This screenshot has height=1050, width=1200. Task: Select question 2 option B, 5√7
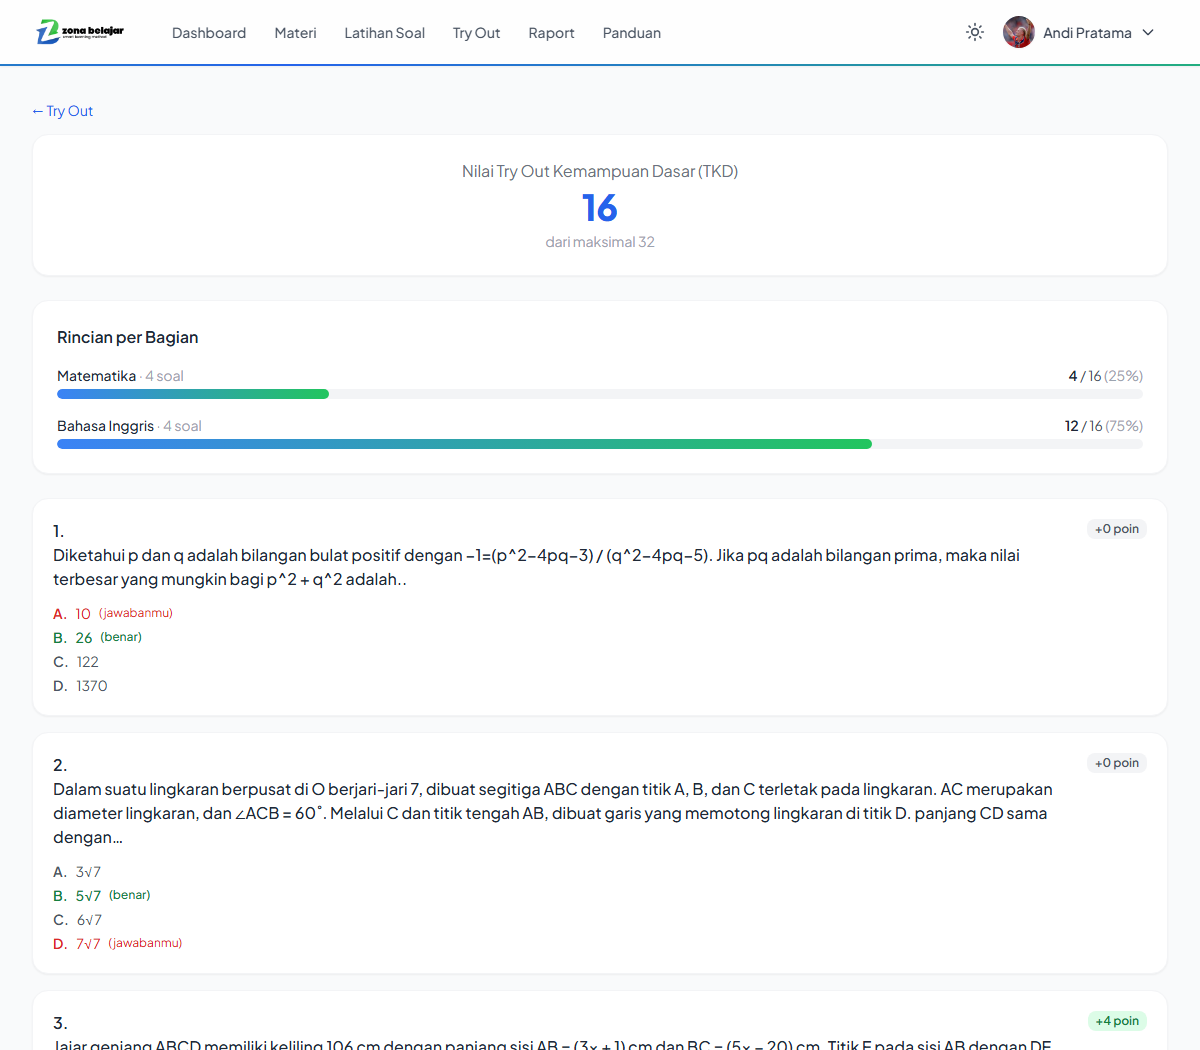click(x=102, y=896)
